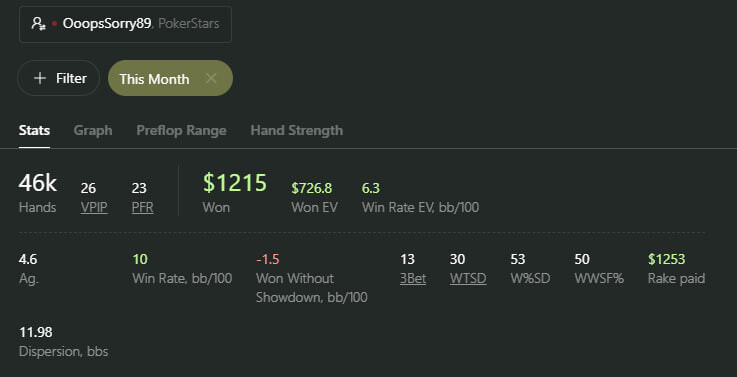Screen dimensions: 737x377
Task: Click the 46k Hands count
Action: click(x=38, y=182)
